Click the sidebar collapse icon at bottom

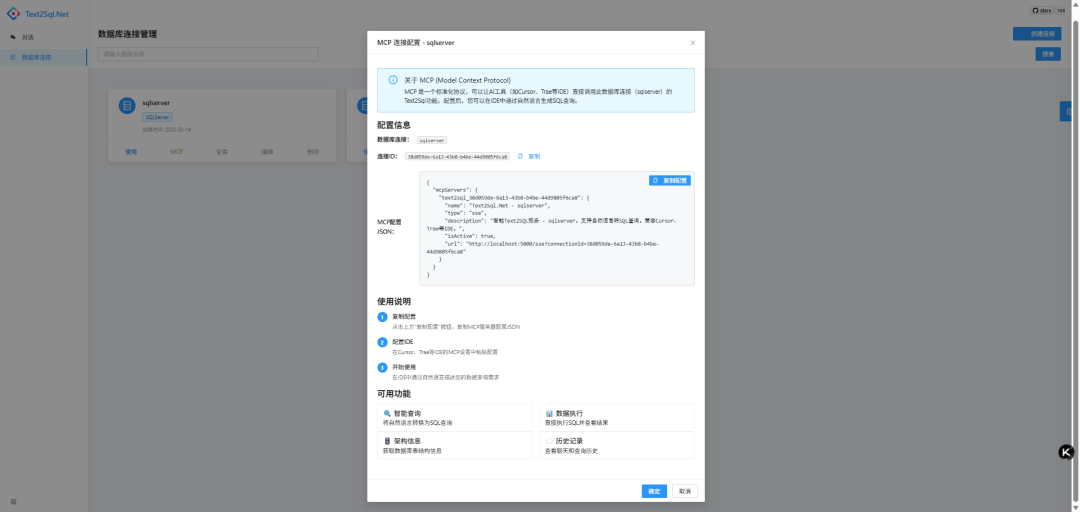[13, 502]
